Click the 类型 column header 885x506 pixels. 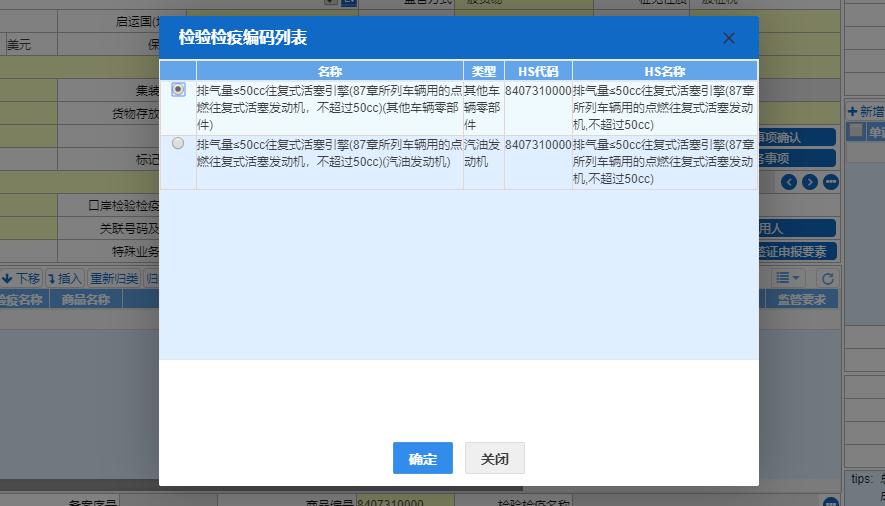pos(484,71)
